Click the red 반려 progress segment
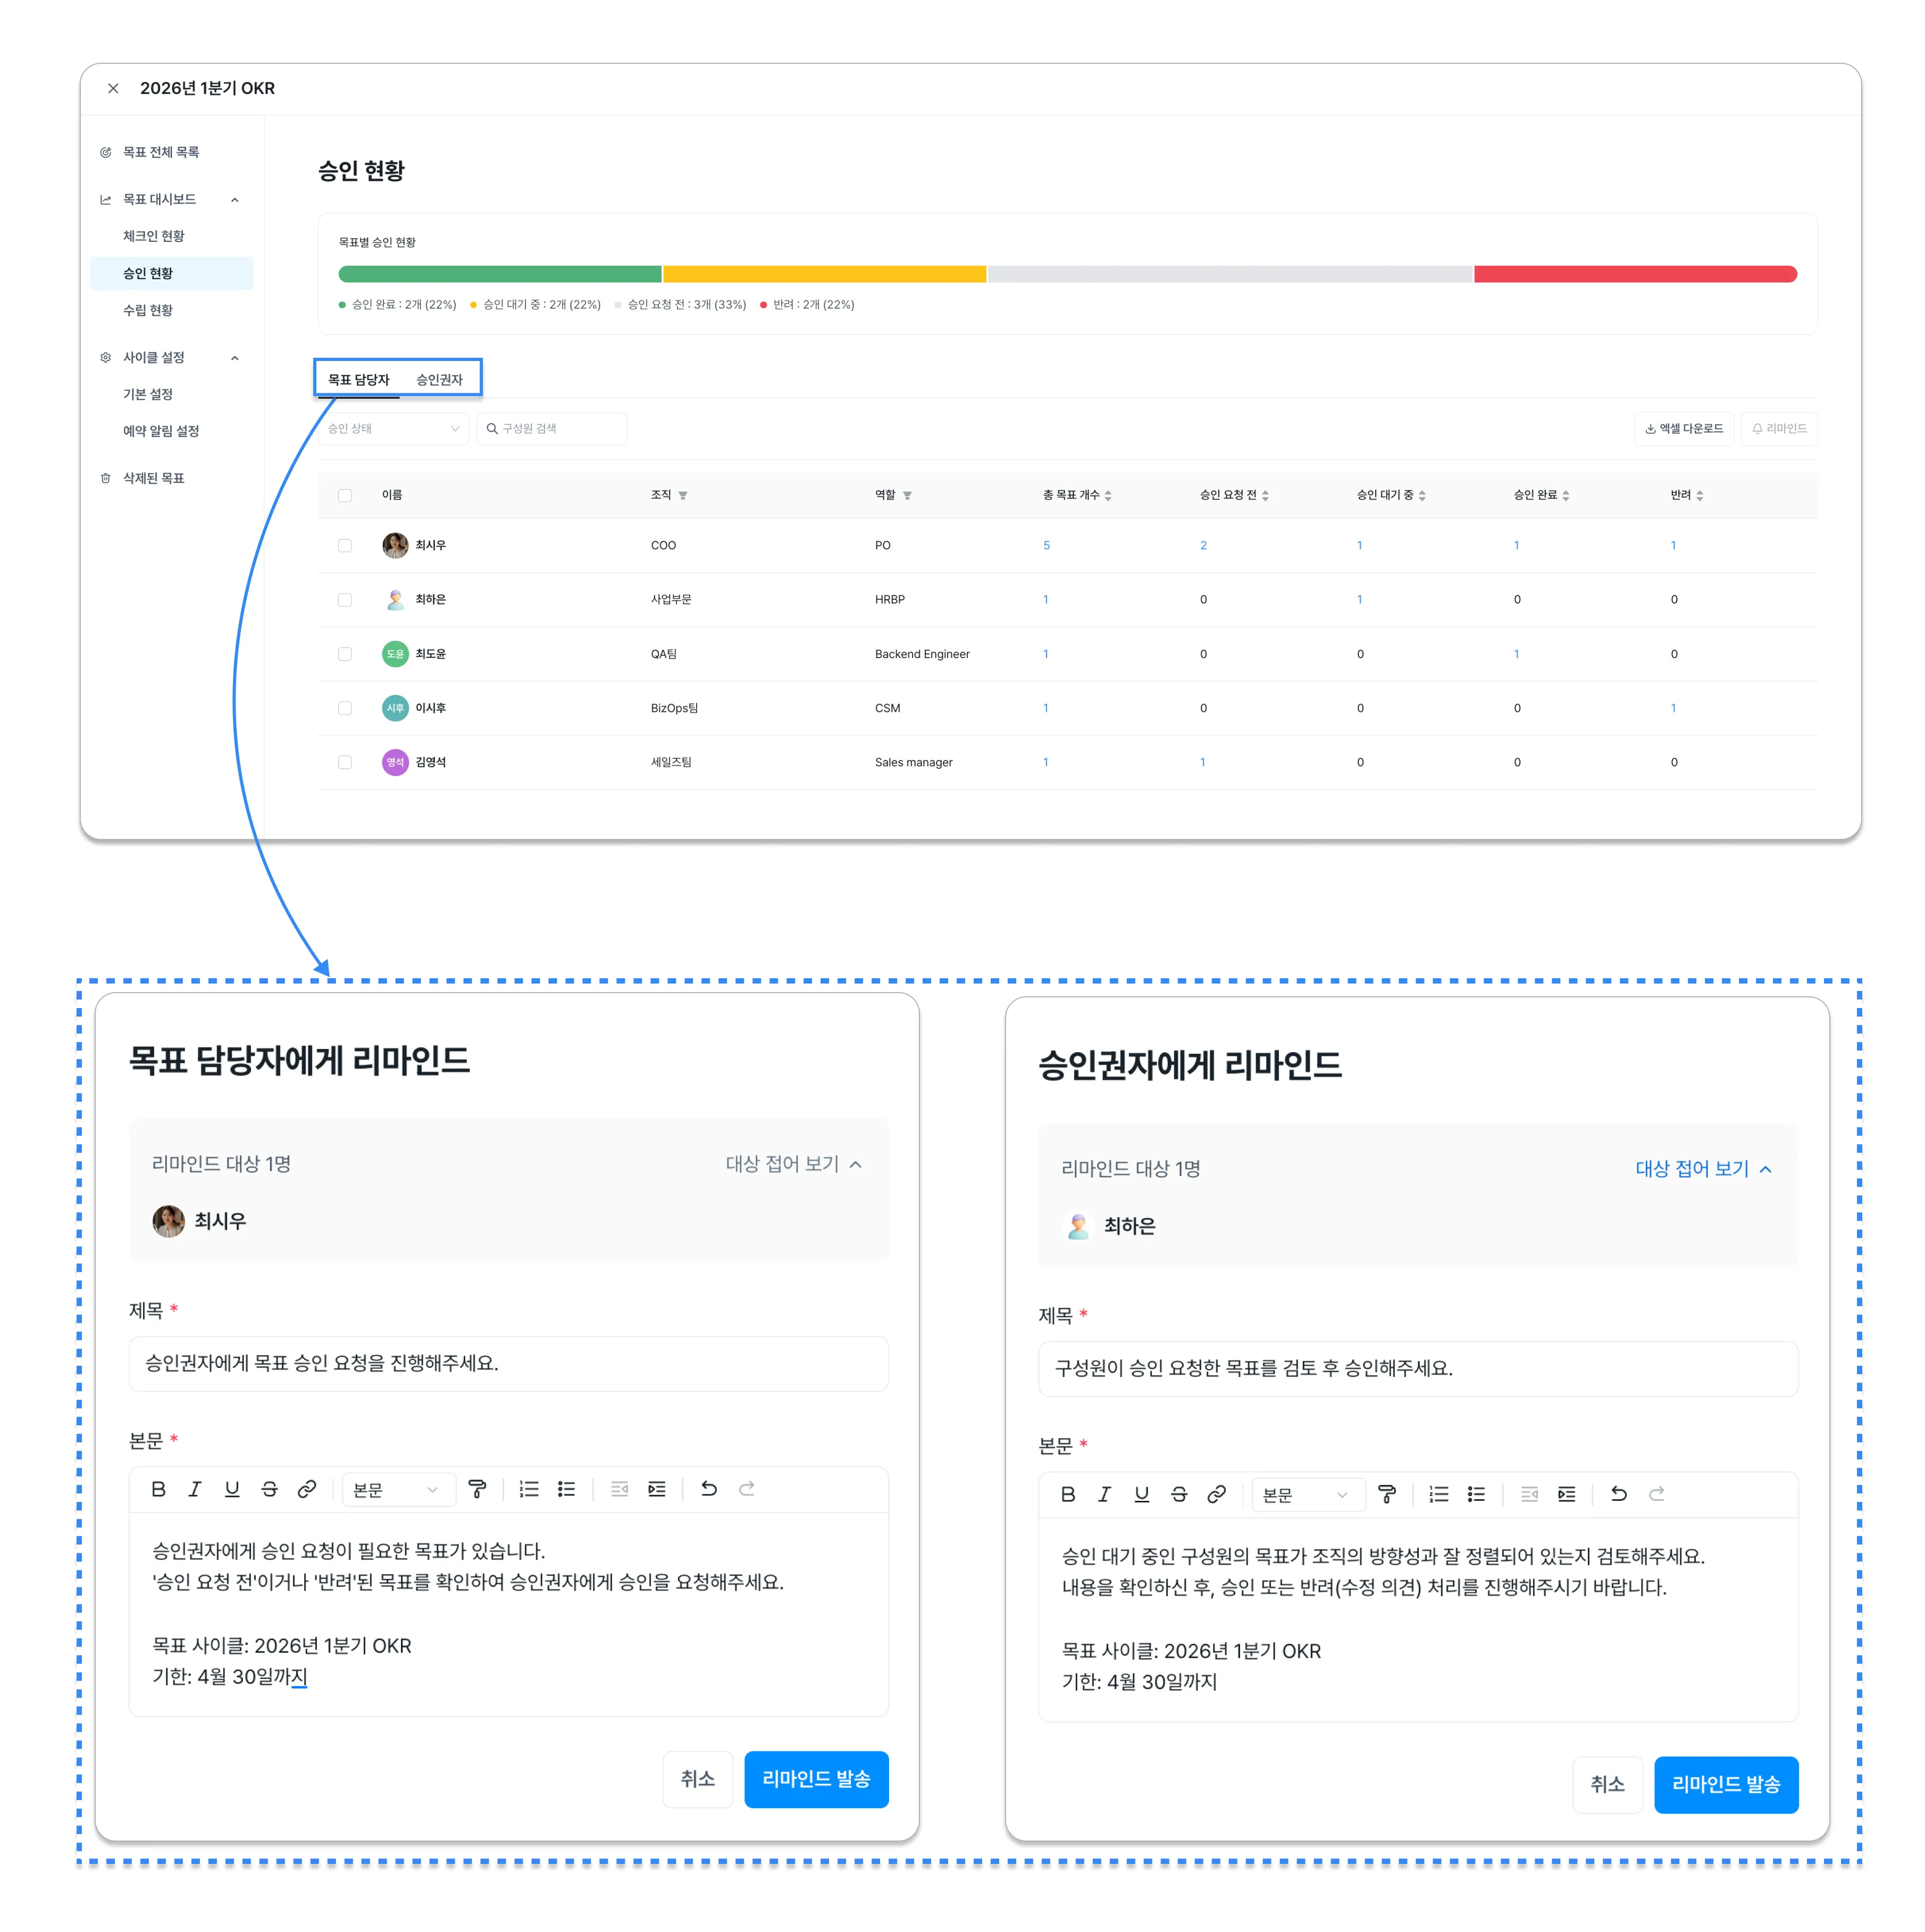 point(1636,274)
